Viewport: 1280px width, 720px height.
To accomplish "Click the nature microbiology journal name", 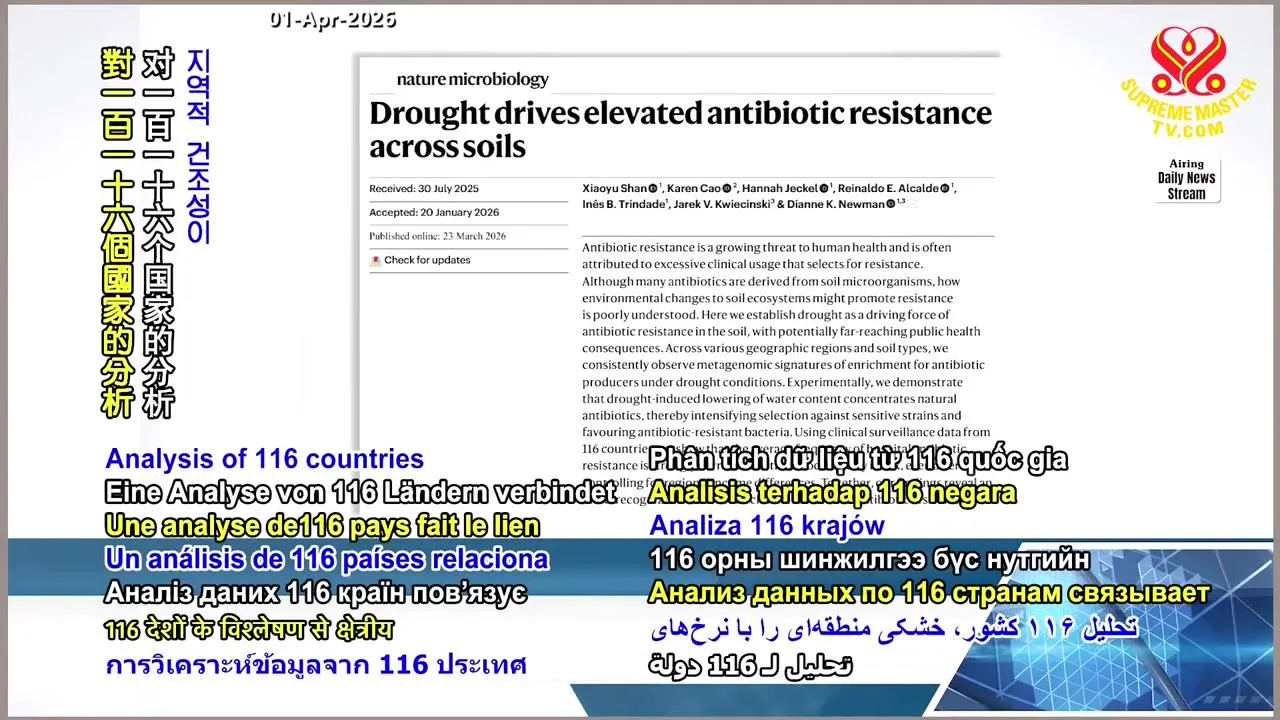I will [x=473, y=79].
